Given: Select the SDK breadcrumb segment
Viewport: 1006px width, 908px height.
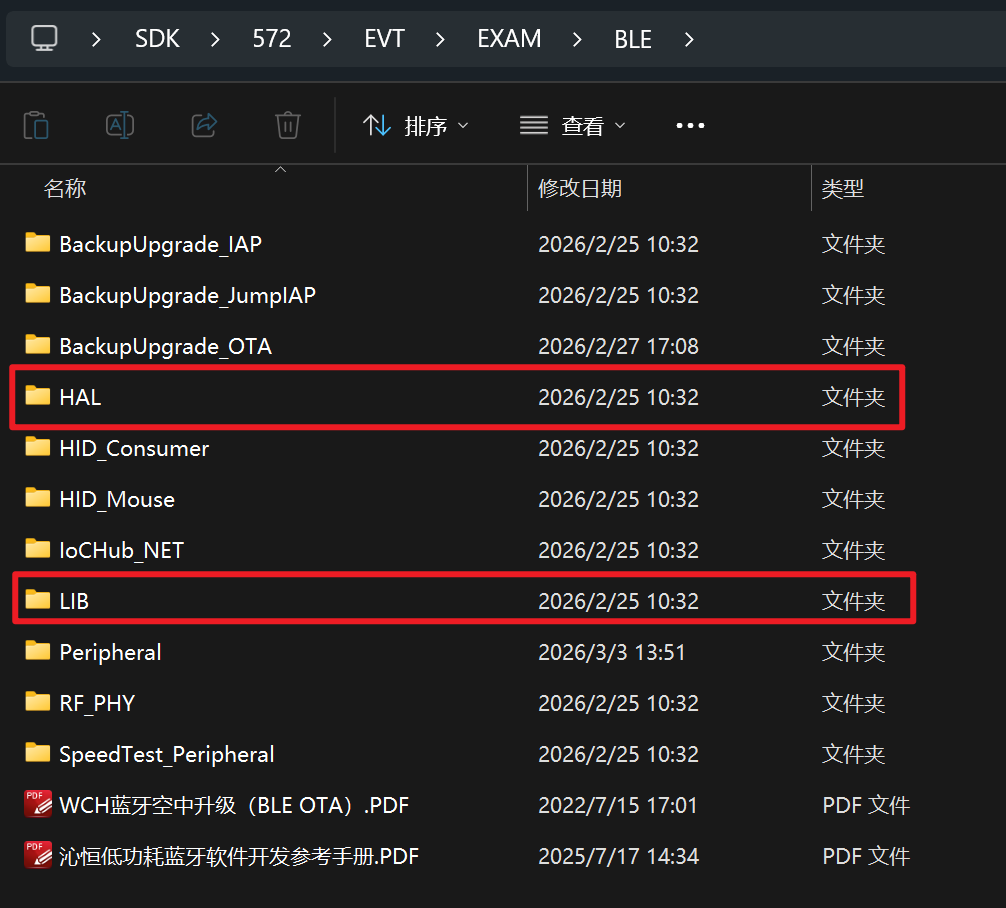Looking at the screenshot, I should coord(157,39).
